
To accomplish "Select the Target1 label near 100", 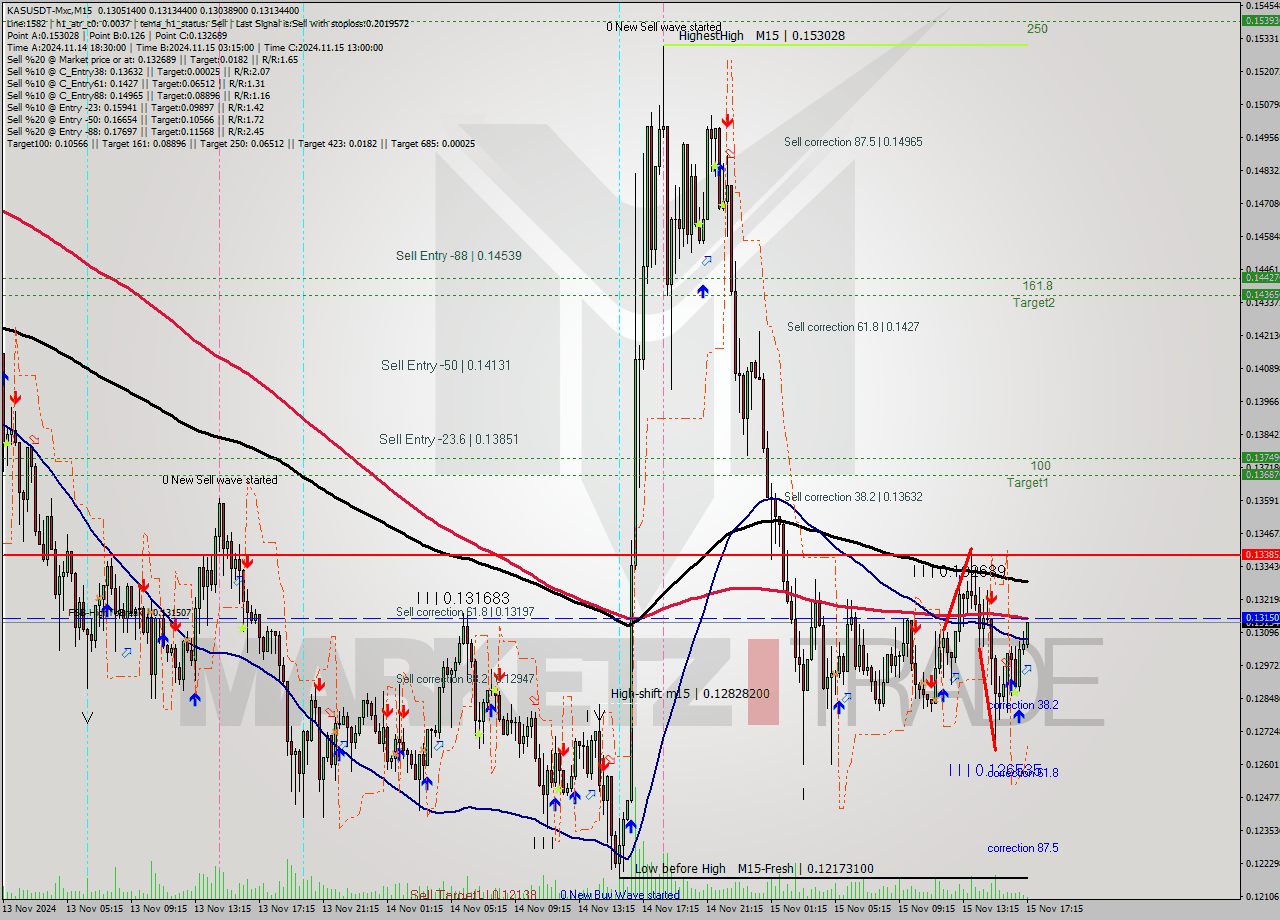I will tap(1027, 483).
